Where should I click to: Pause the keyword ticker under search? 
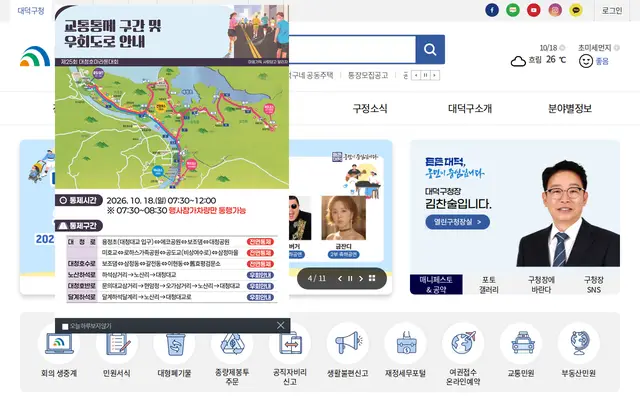pyautogui.click(x=425, y=75)
